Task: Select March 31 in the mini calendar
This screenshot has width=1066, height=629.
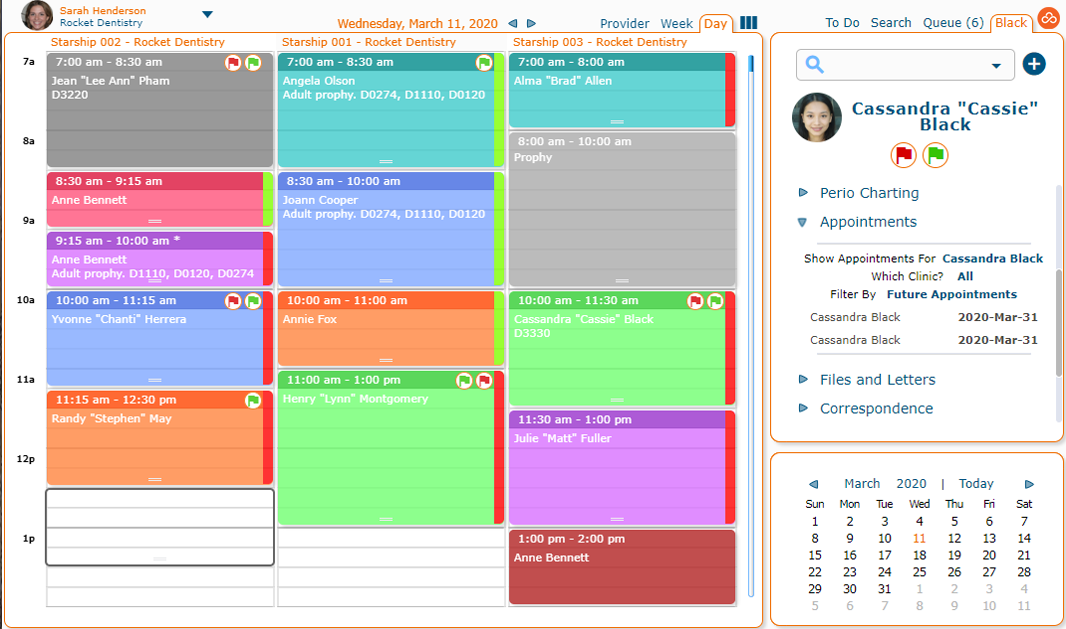Action: [884, 589]
